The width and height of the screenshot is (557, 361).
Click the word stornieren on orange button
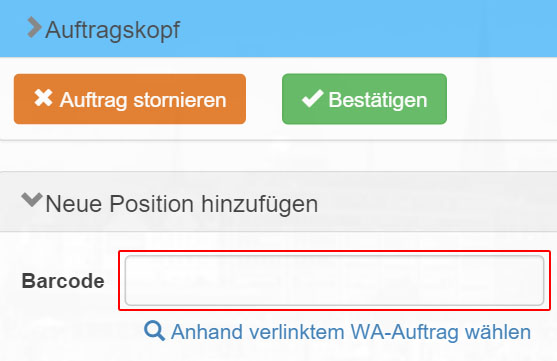click(180, 100)
